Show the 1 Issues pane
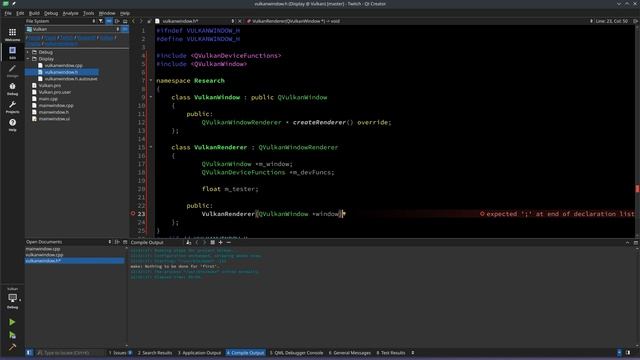The image size is (640, 360). pos(120,353)
